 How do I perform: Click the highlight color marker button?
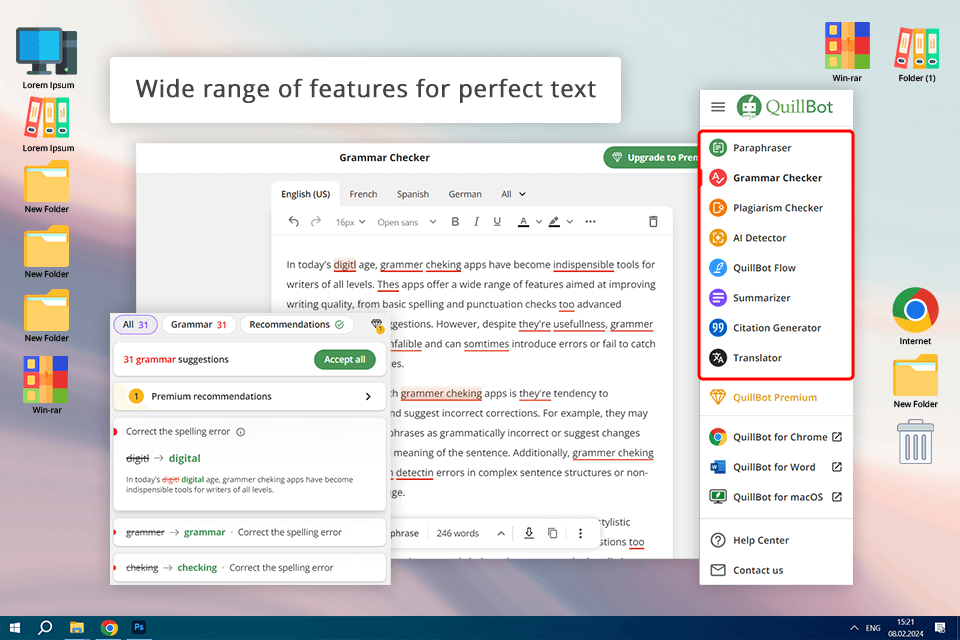tap(554, 222)
